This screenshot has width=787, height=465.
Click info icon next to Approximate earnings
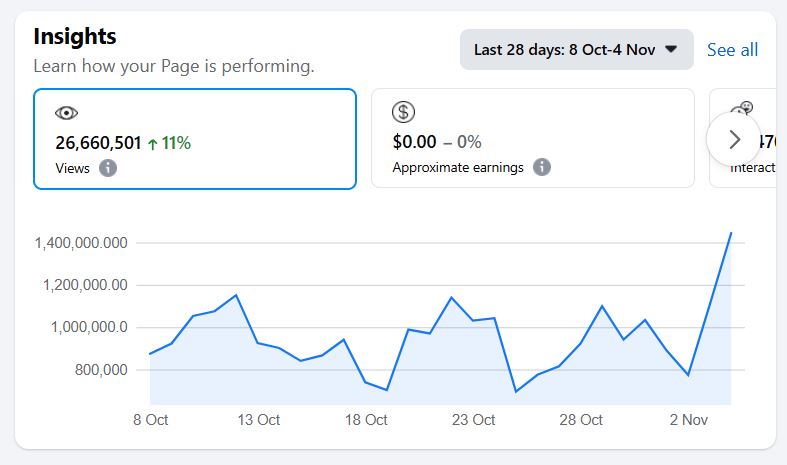[x=542, y=167]
